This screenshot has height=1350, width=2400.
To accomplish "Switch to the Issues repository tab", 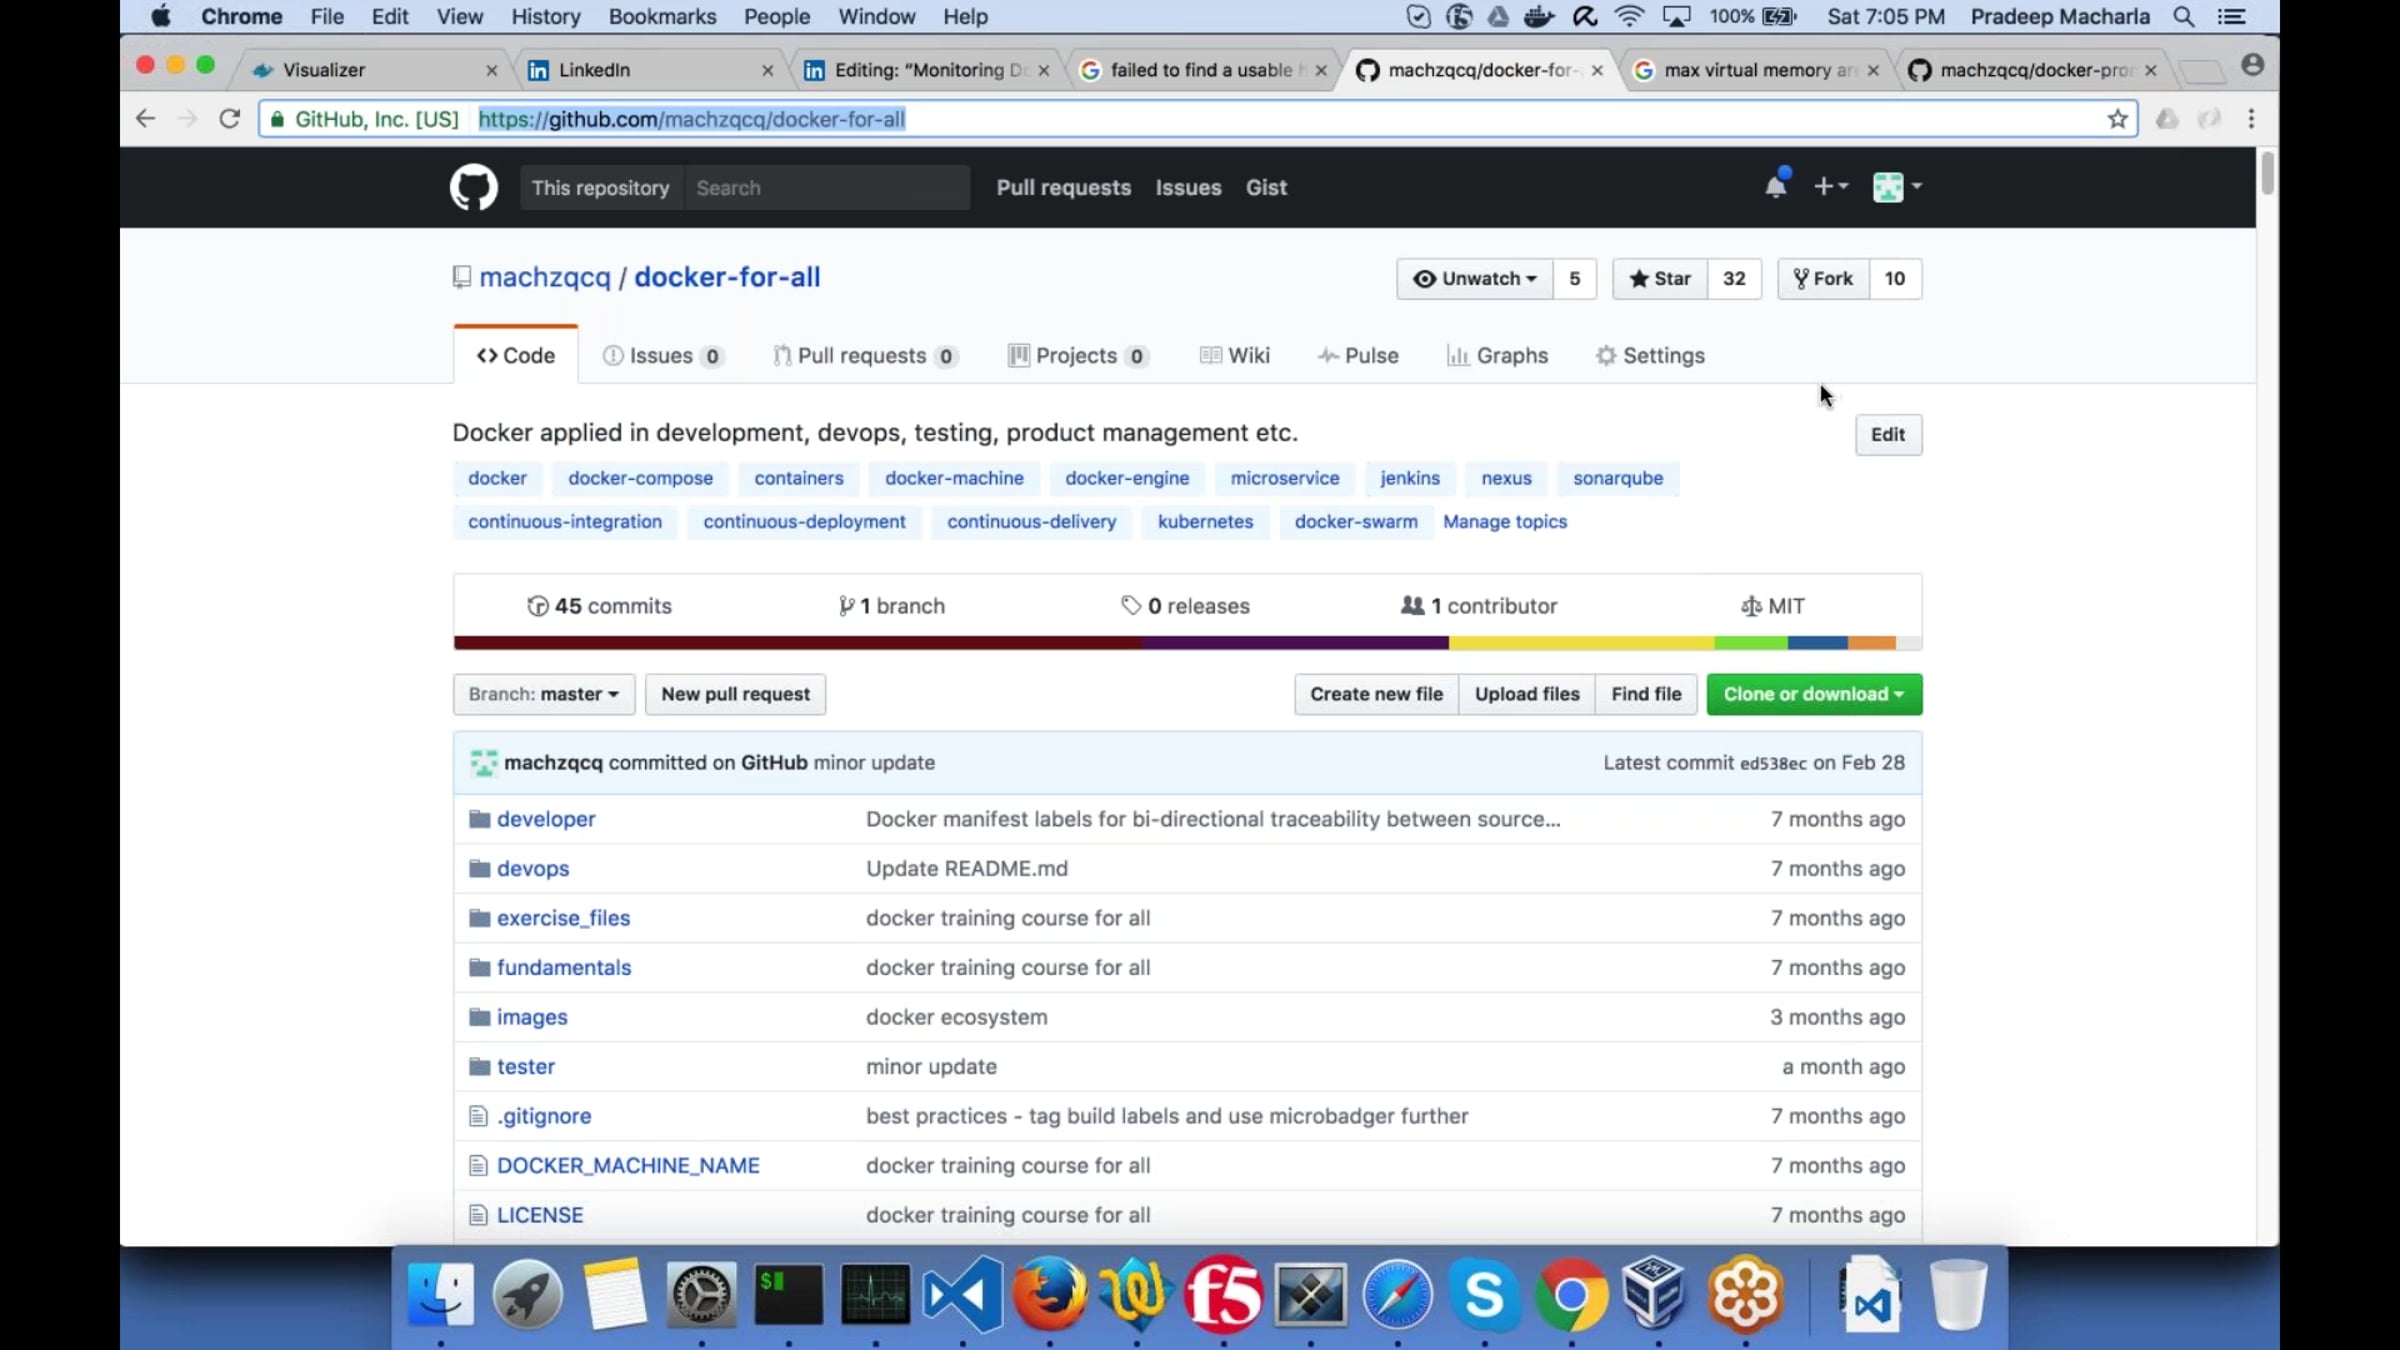I will click(663, 356).
